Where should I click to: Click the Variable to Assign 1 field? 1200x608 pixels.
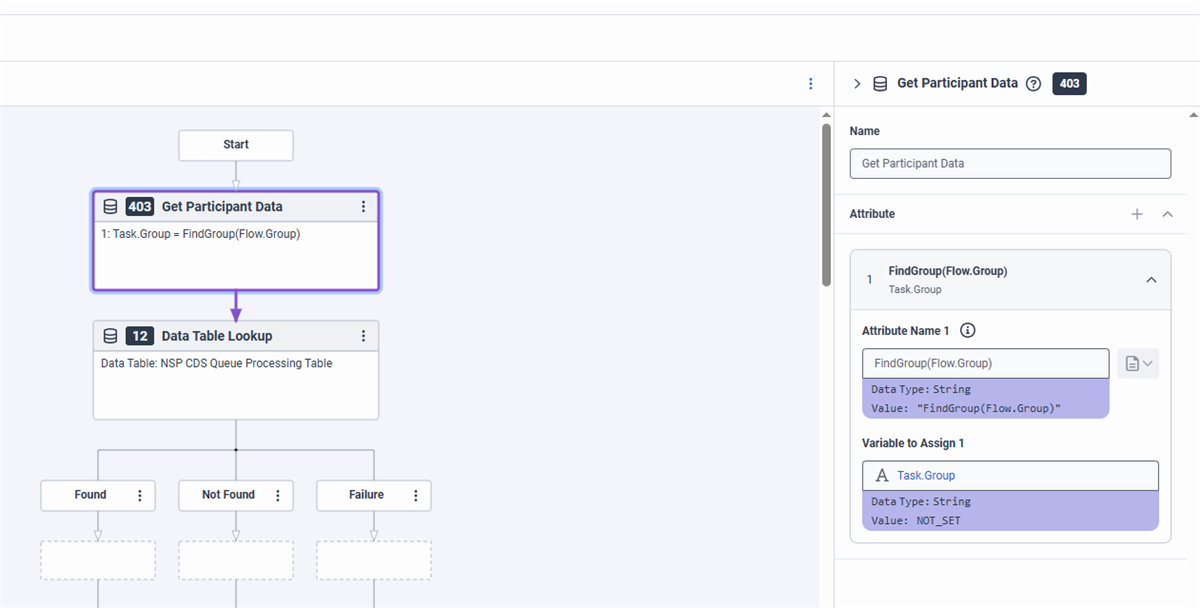1010,476
